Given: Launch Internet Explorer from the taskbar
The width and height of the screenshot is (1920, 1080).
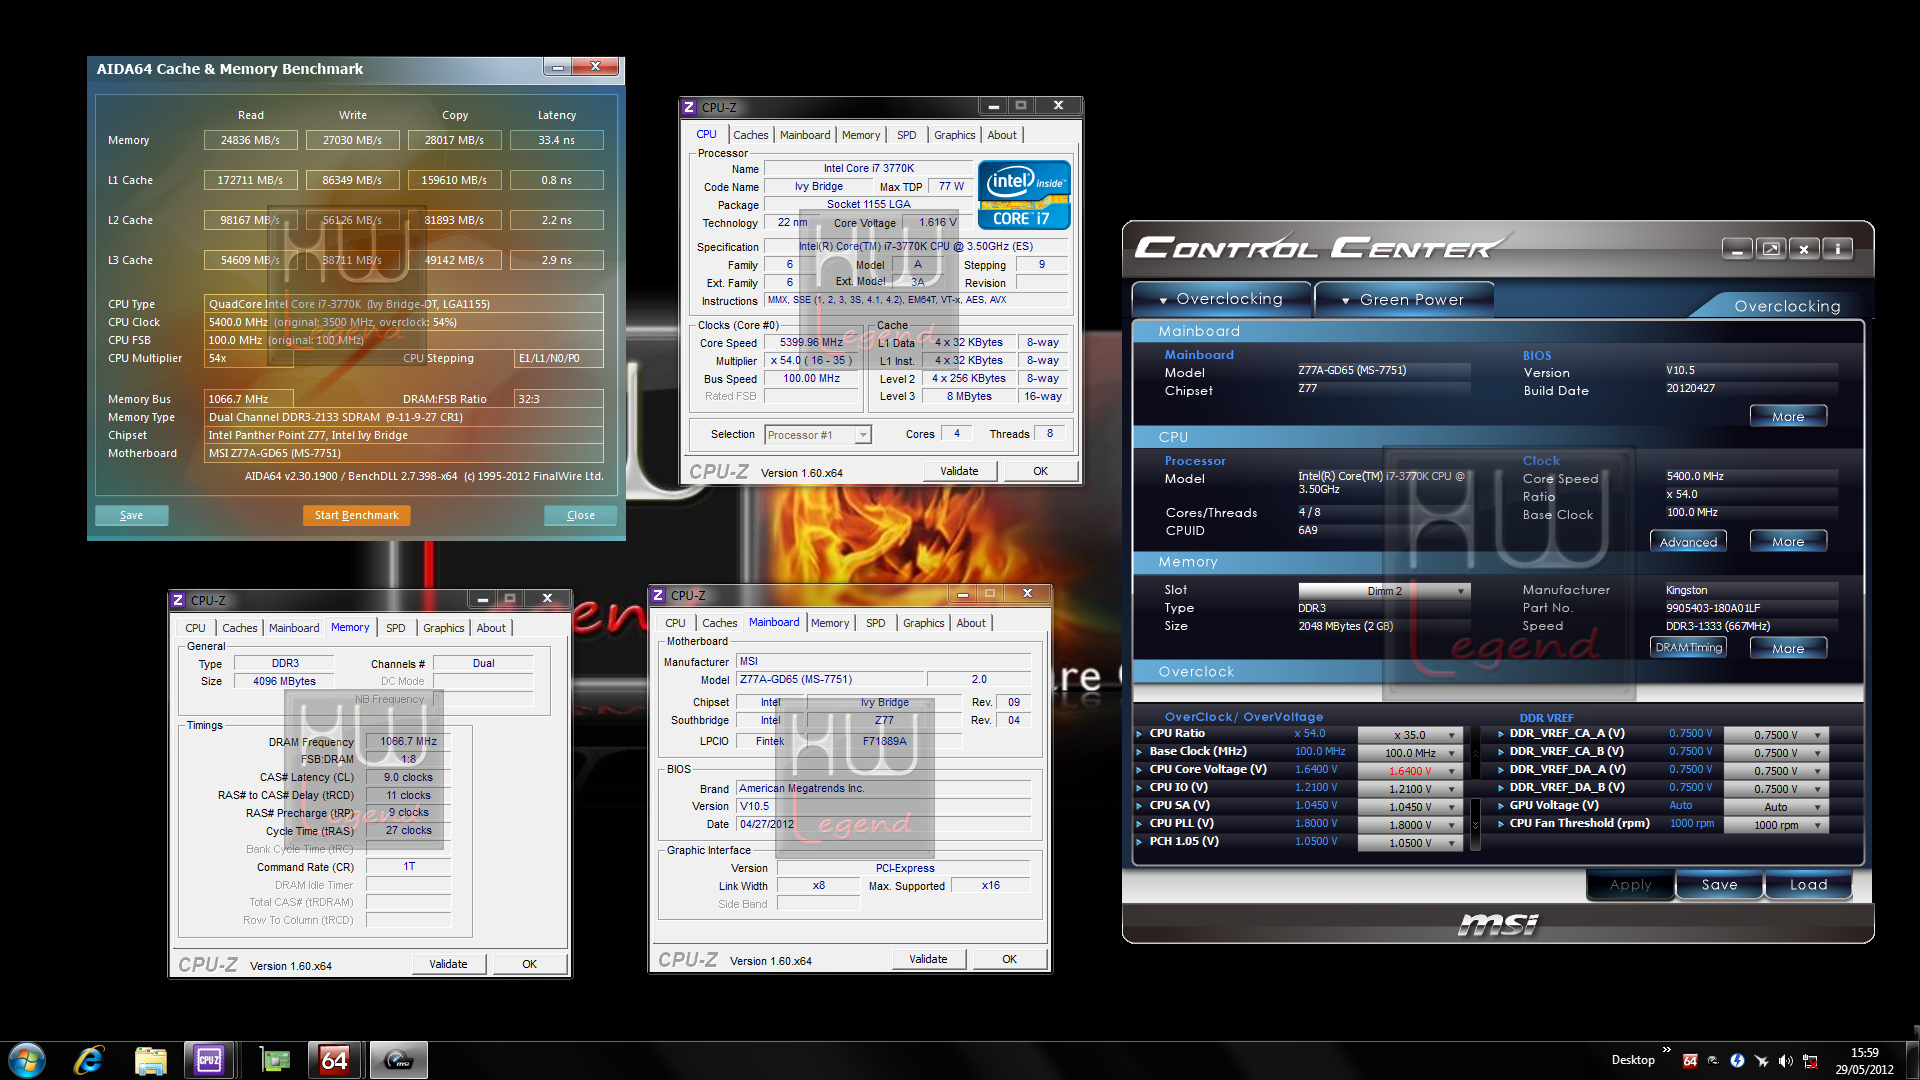Looking at the screenshot, I should pos(89,1060).
